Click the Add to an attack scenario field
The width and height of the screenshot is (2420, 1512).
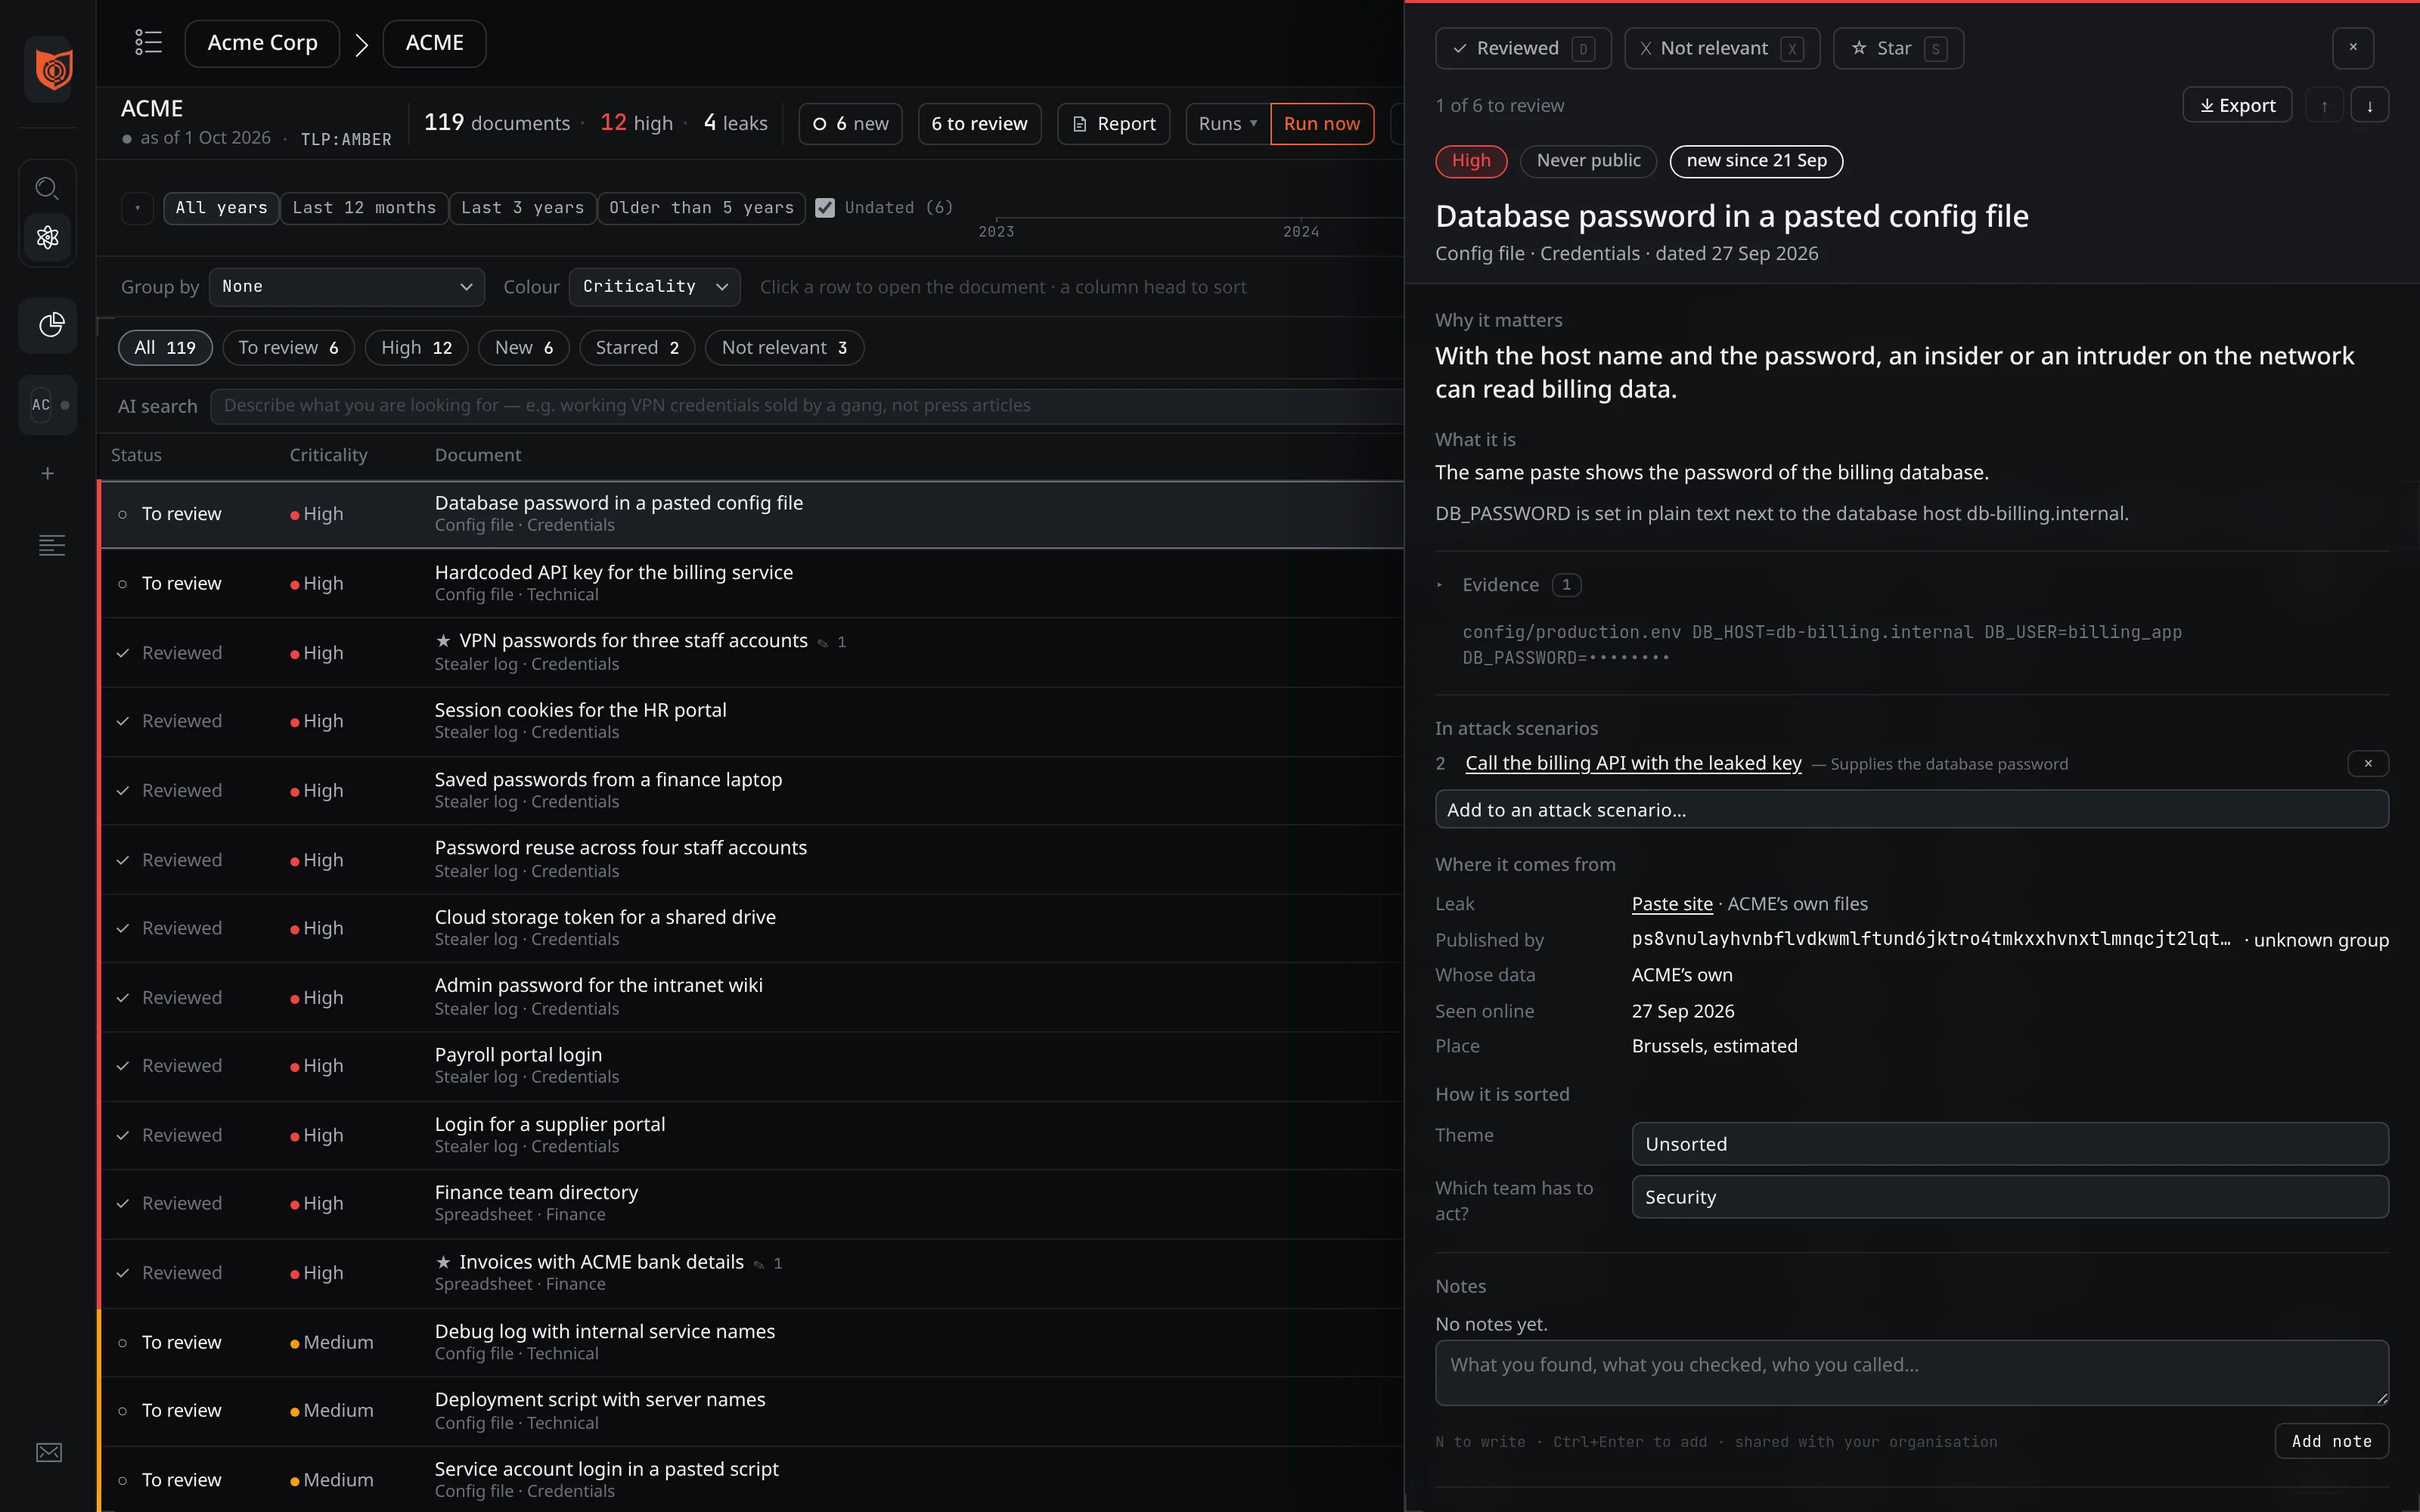(x=1912, y=810)
